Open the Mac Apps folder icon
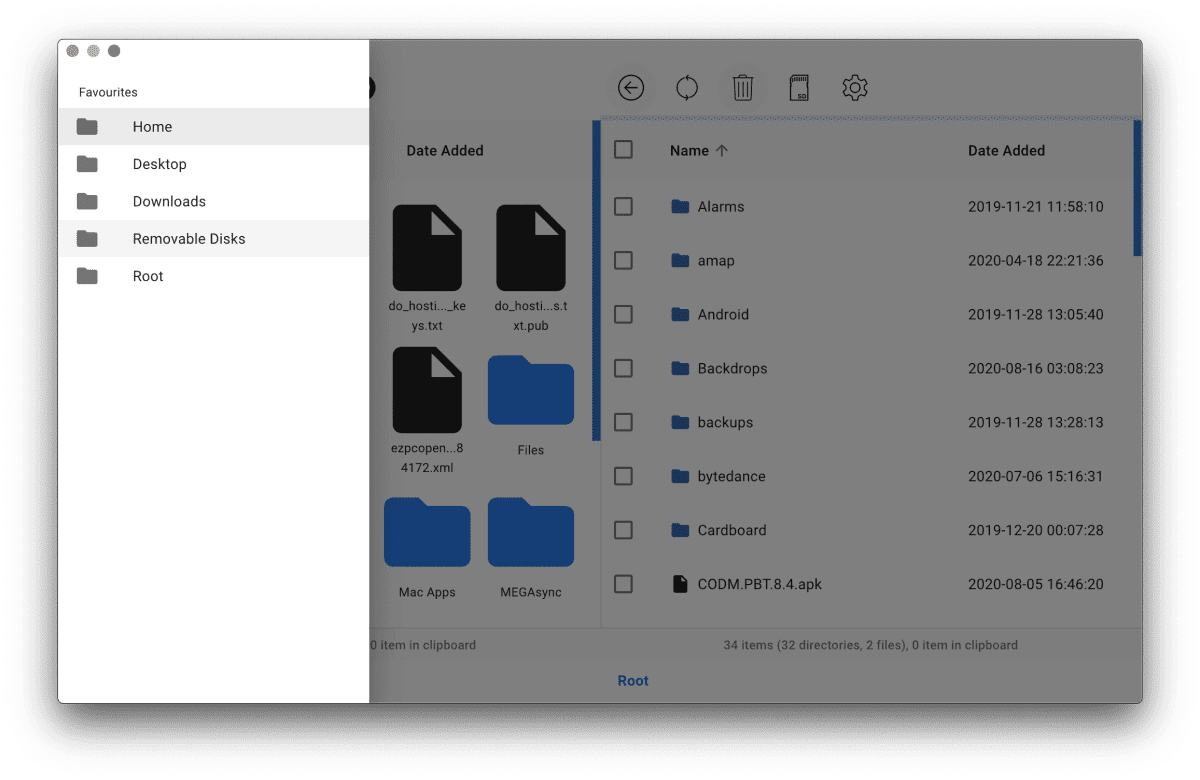The width and height of the screenshot is (1200, 780). (427, 532)
